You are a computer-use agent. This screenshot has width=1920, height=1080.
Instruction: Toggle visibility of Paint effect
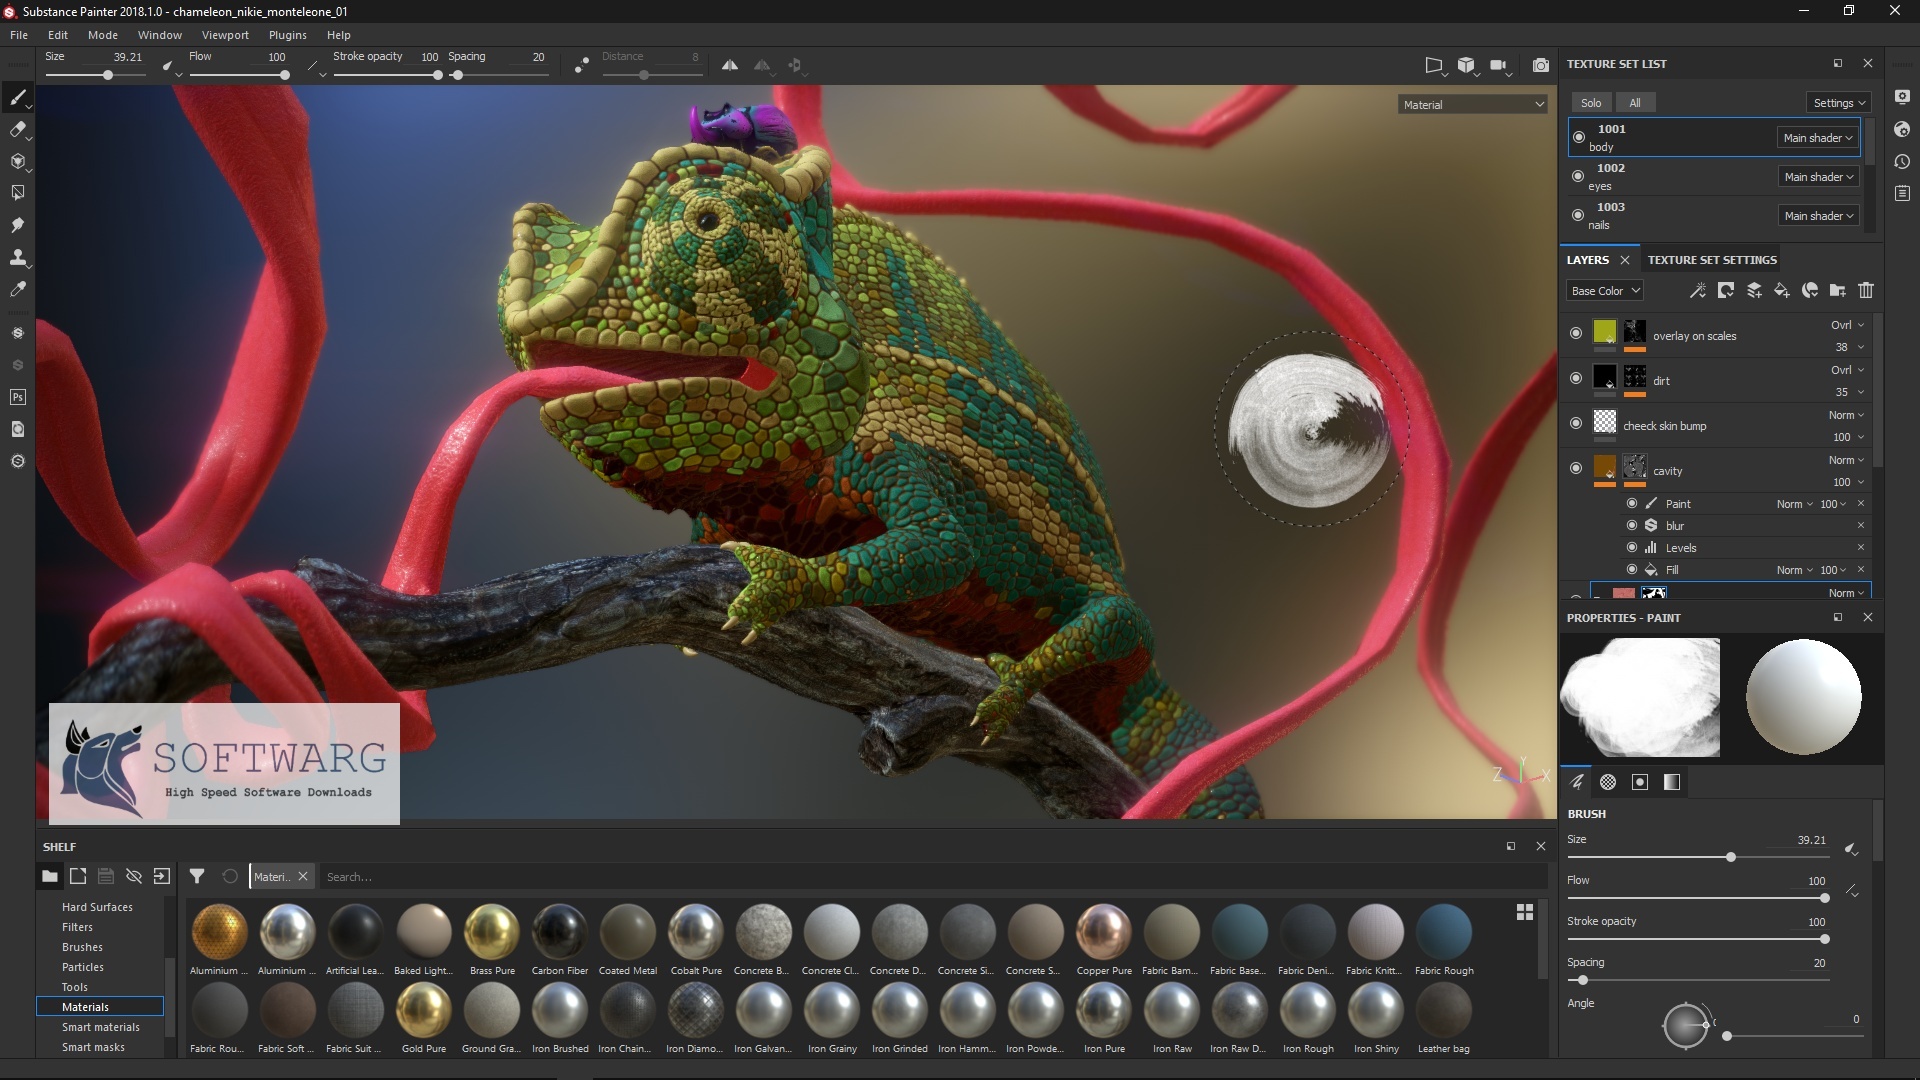pyautogui.click(x=1632, y=503)
